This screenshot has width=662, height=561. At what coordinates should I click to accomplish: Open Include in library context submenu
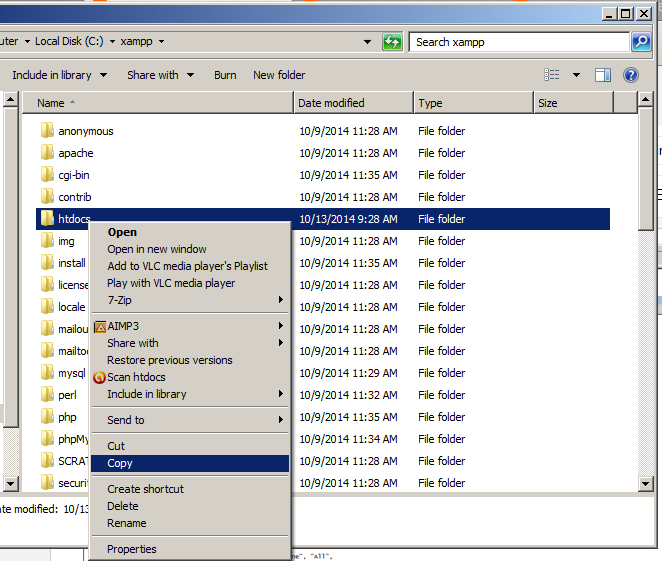coord(190,394)
